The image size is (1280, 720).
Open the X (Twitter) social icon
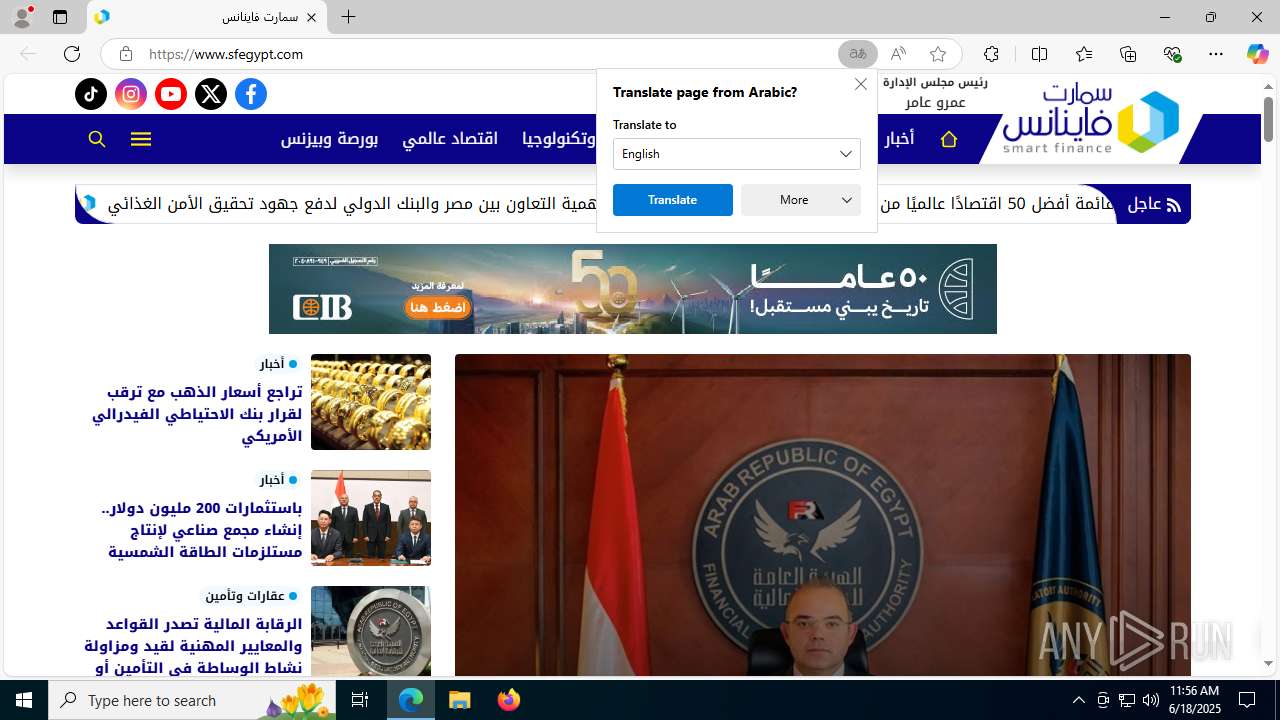coord(211,94)
